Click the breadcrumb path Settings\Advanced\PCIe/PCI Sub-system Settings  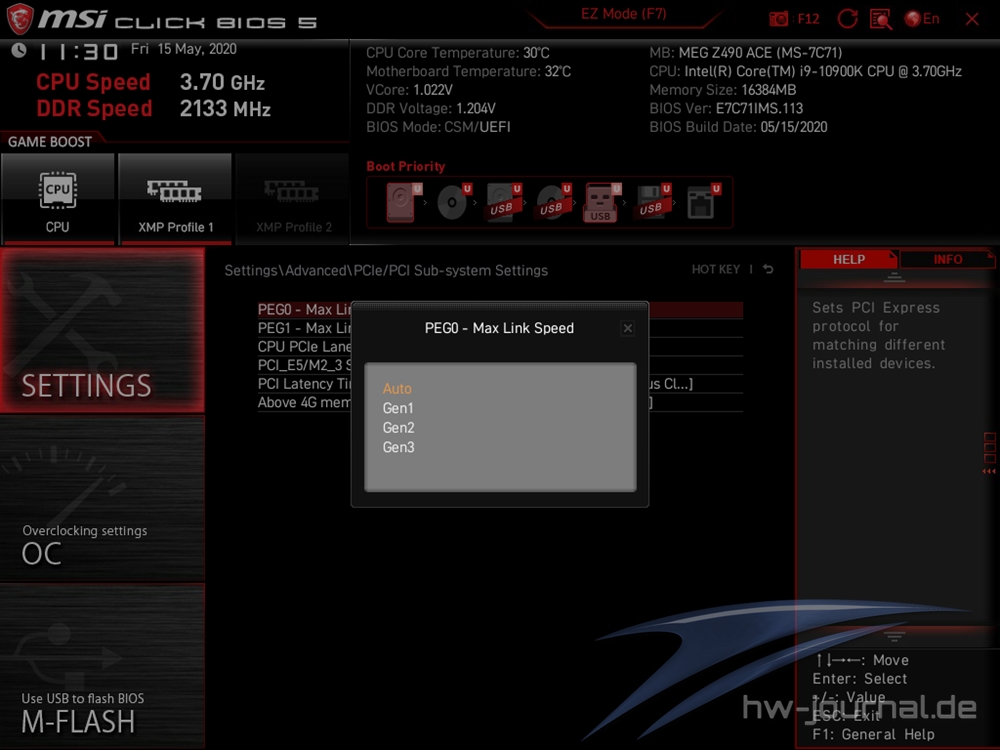[386, 270]
